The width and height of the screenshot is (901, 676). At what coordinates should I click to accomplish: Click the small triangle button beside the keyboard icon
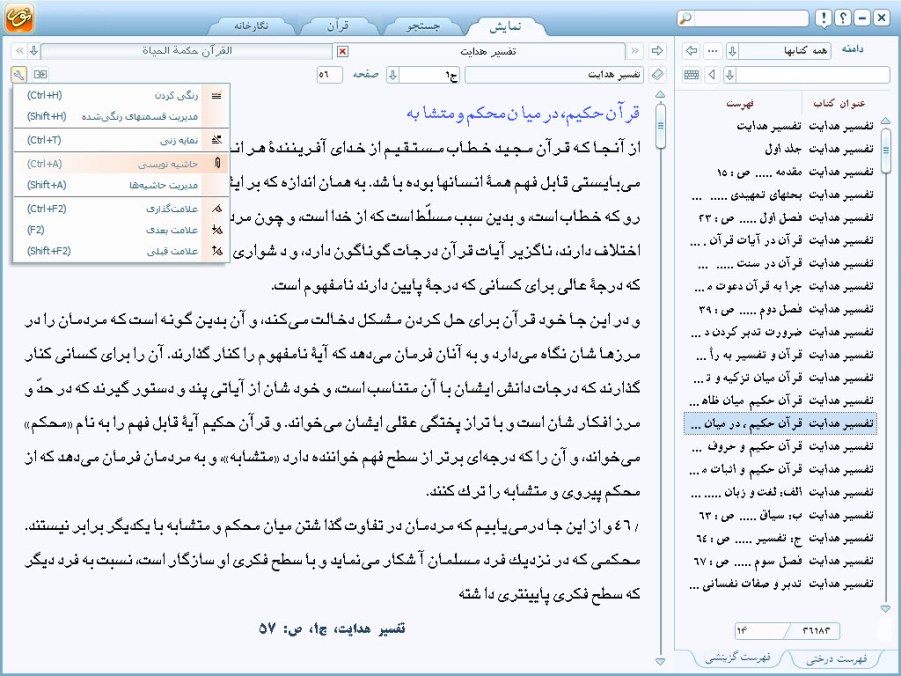(x=713, y=75)
